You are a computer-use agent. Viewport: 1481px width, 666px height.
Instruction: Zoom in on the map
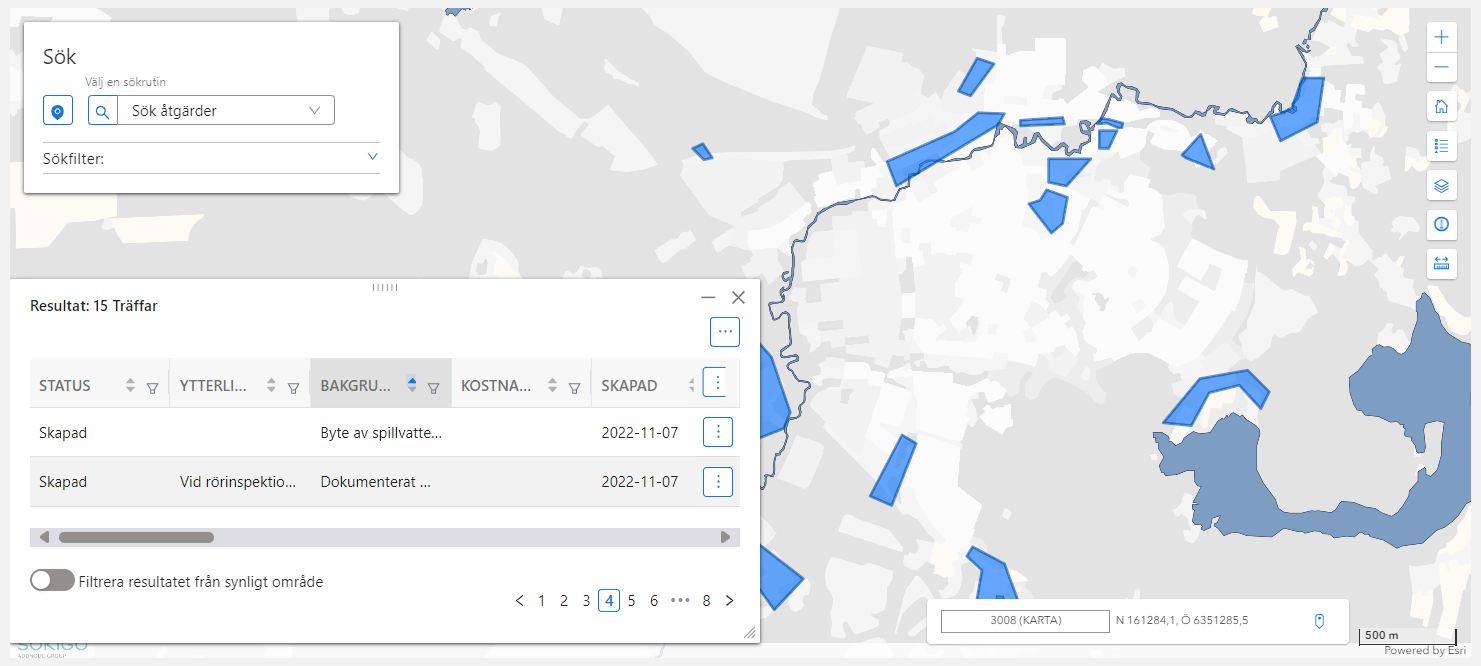(1441, 37)
